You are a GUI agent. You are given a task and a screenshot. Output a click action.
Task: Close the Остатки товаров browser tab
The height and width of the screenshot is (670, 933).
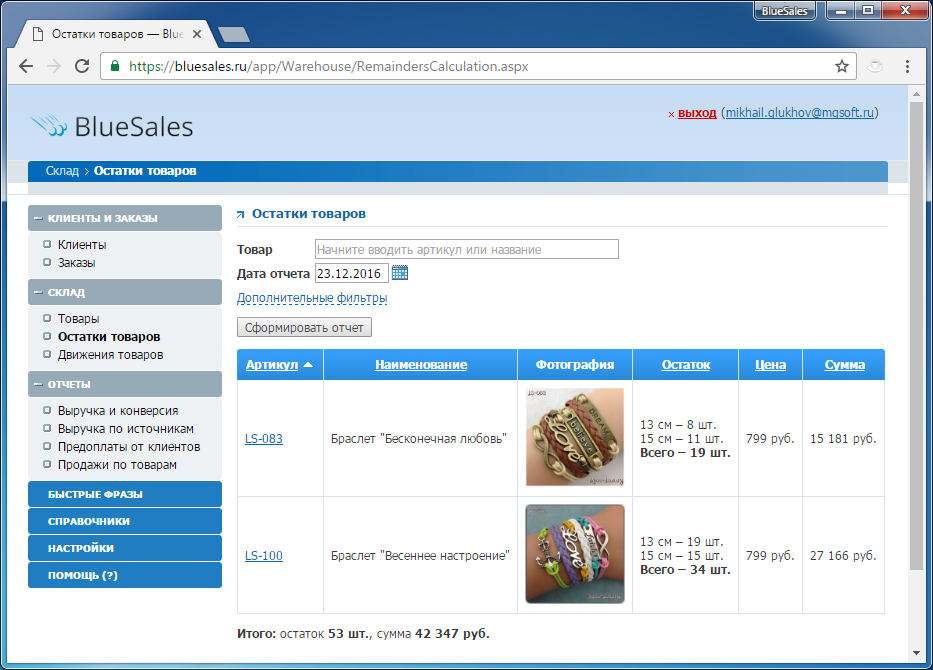[196, 34]
